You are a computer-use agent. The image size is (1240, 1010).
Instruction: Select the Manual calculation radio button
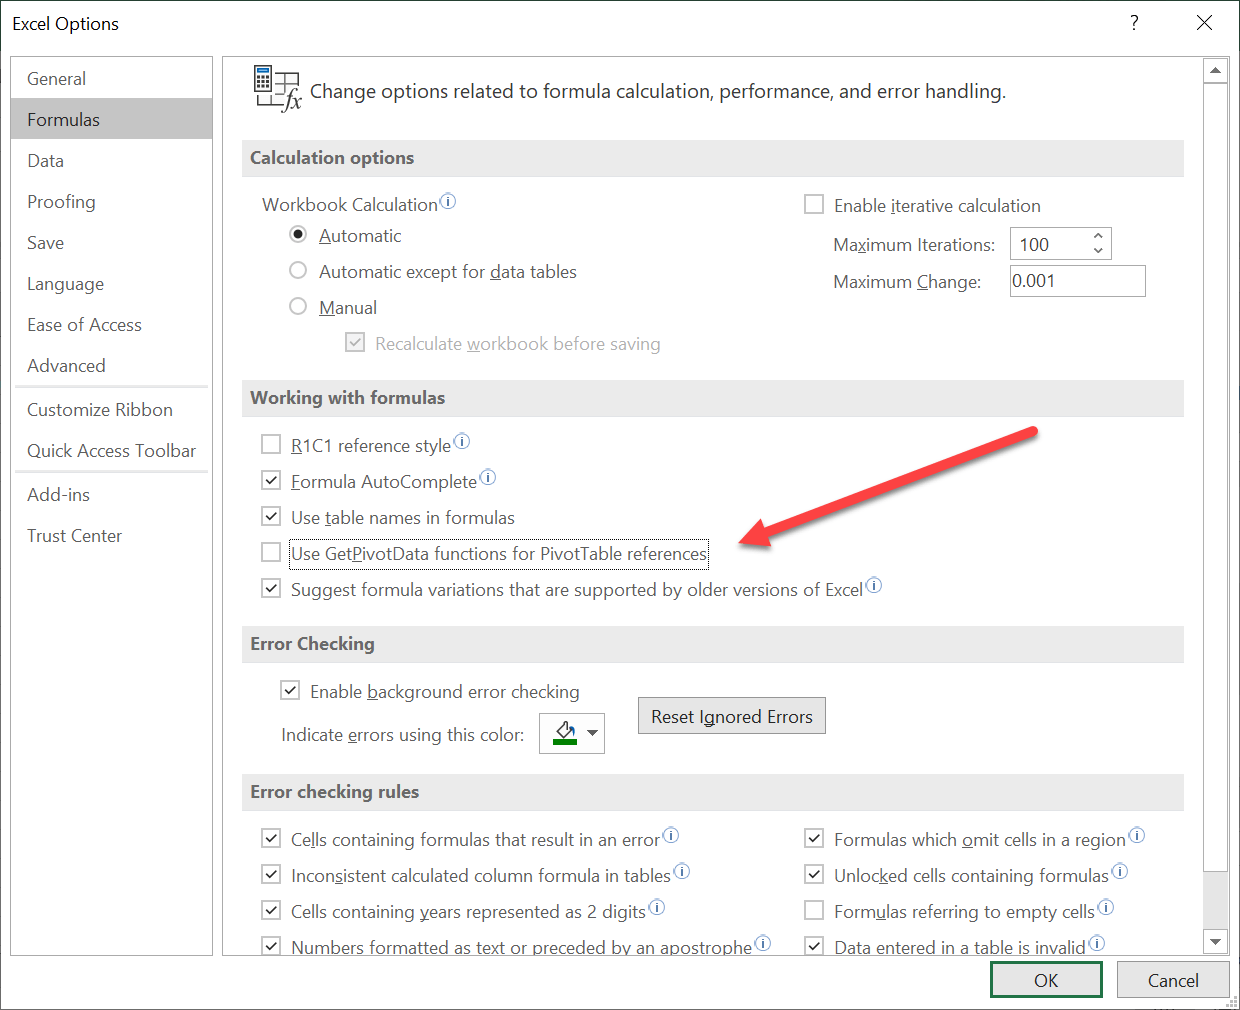coord(298,307)
